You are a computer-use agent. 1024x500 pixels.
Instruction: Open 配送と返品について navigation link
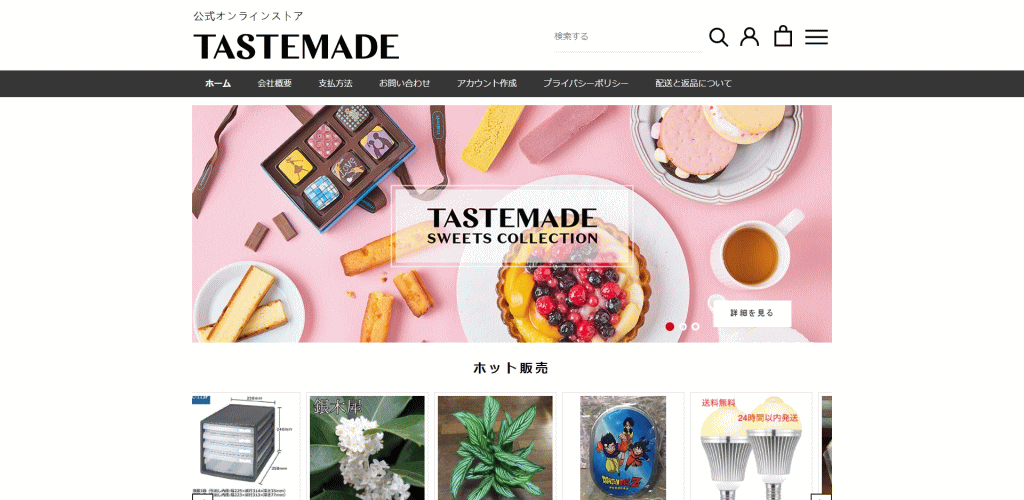[x=694, y=84]
